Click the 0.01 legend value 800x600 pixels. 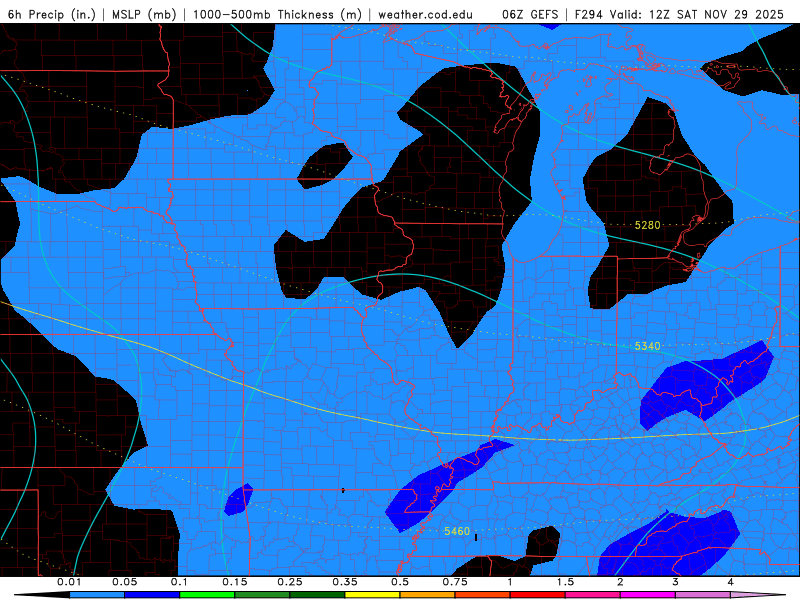point(69,582)
